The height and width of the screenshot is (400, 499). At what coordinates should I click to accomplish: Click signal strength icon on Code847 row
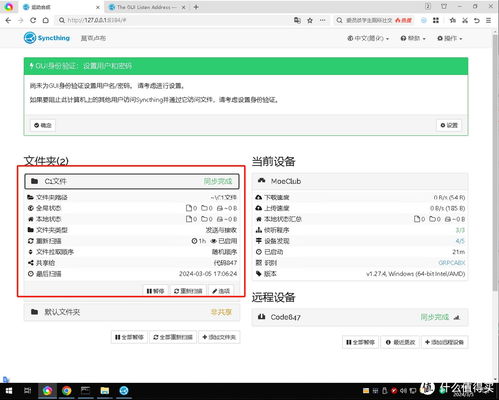tap(457, 317)
